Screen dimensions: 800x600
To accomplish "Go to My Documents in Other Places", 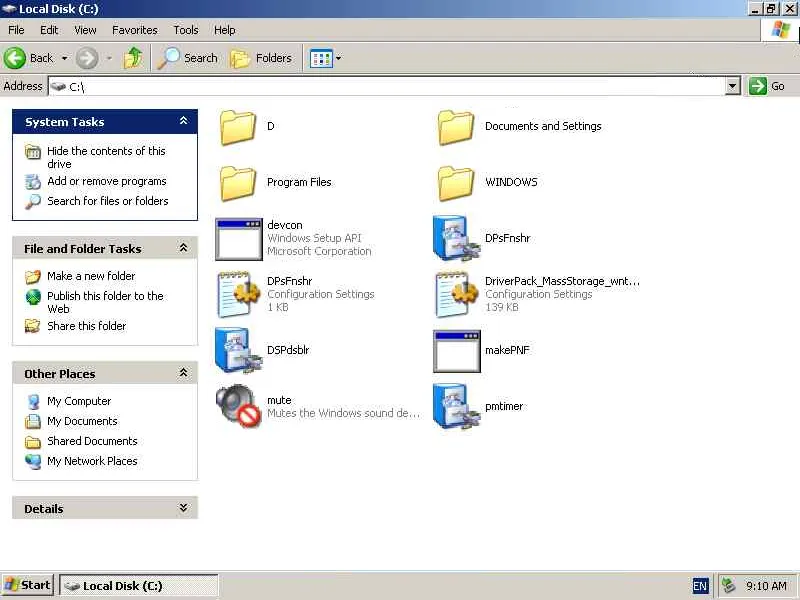I will tap(82, 421).
